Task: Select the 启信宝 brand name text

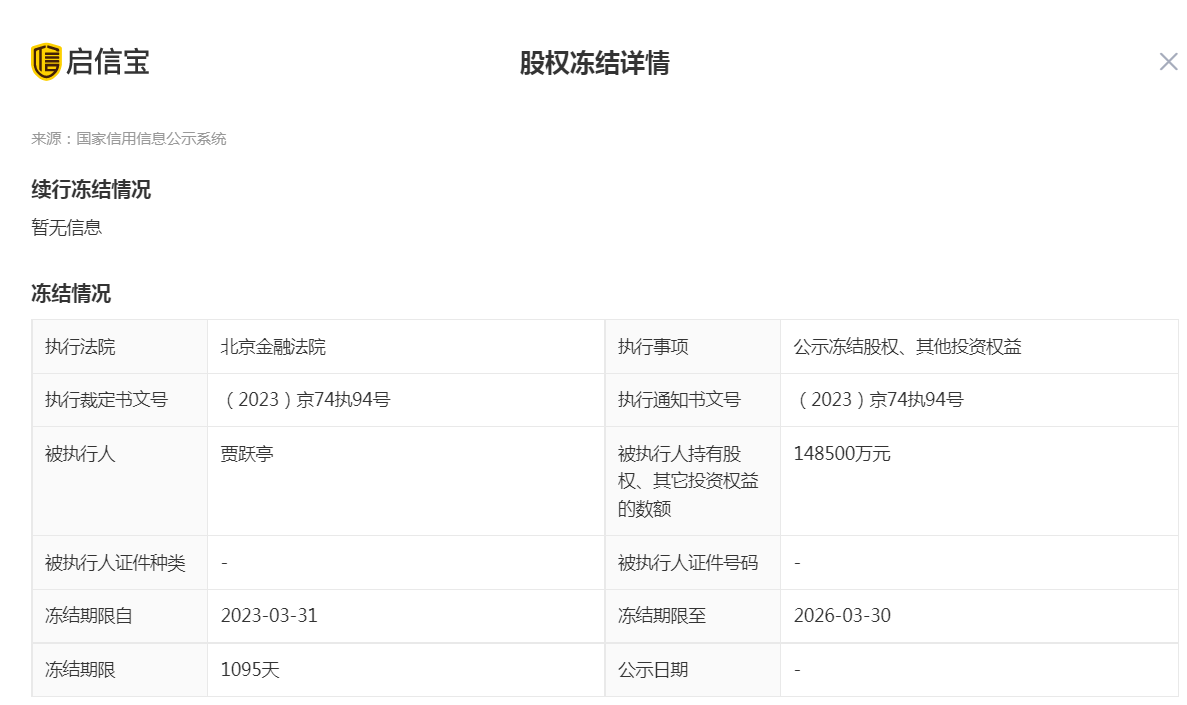Action: coord(108,62)
